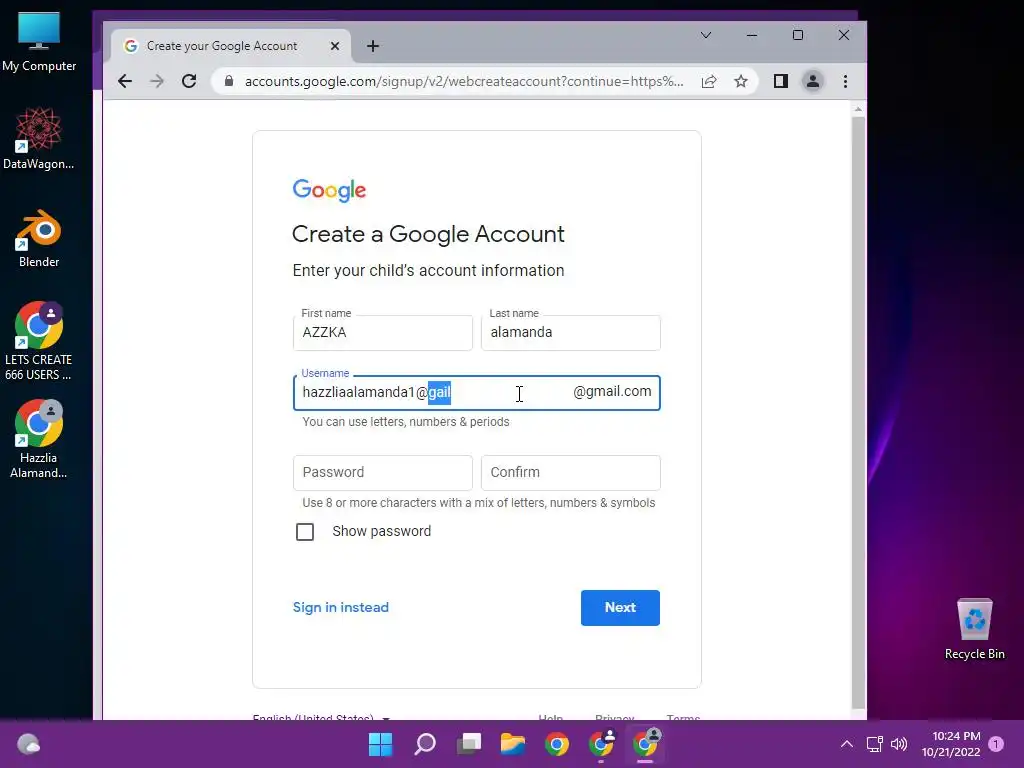The image size is (1024, 768).
Task: Open plain Chrome taskbar icon
Action: click(x=557, y=744)
